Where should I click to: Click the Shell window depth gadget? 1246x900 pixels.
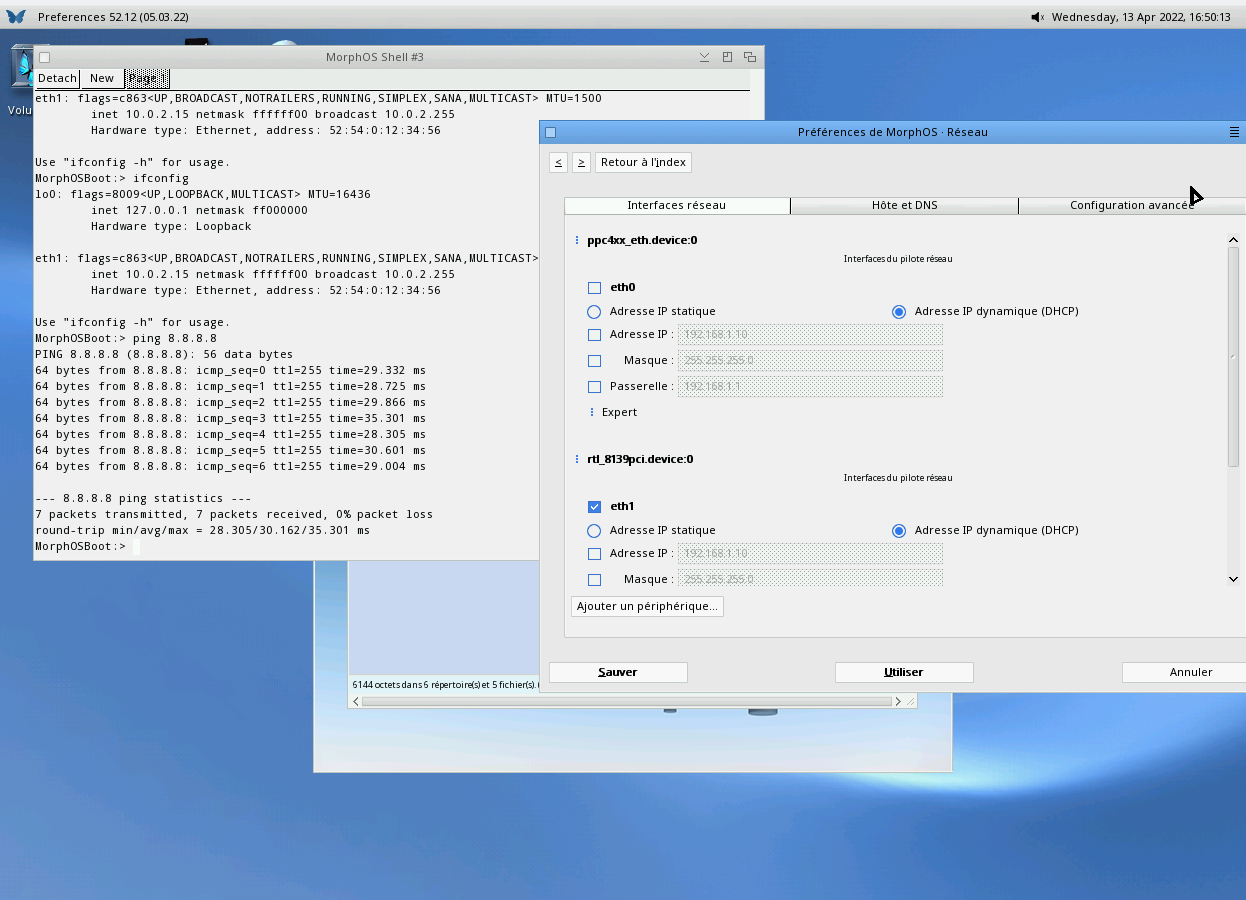(x=749, y=57)
